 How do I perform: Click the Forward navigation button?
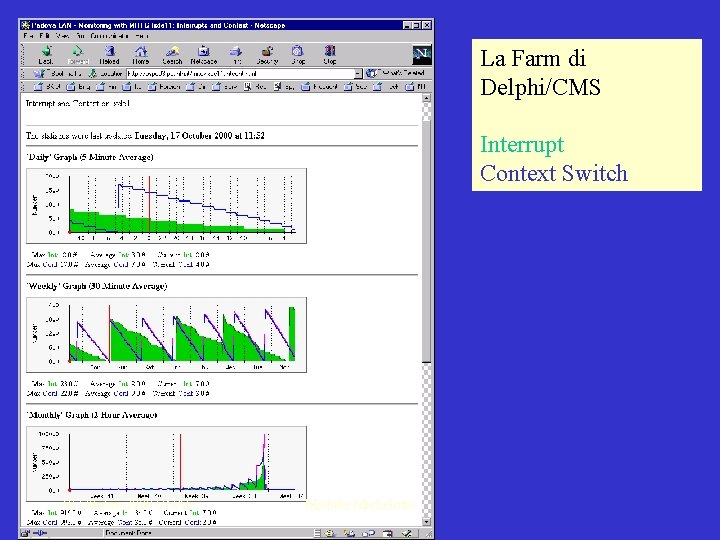coord(78,55)
